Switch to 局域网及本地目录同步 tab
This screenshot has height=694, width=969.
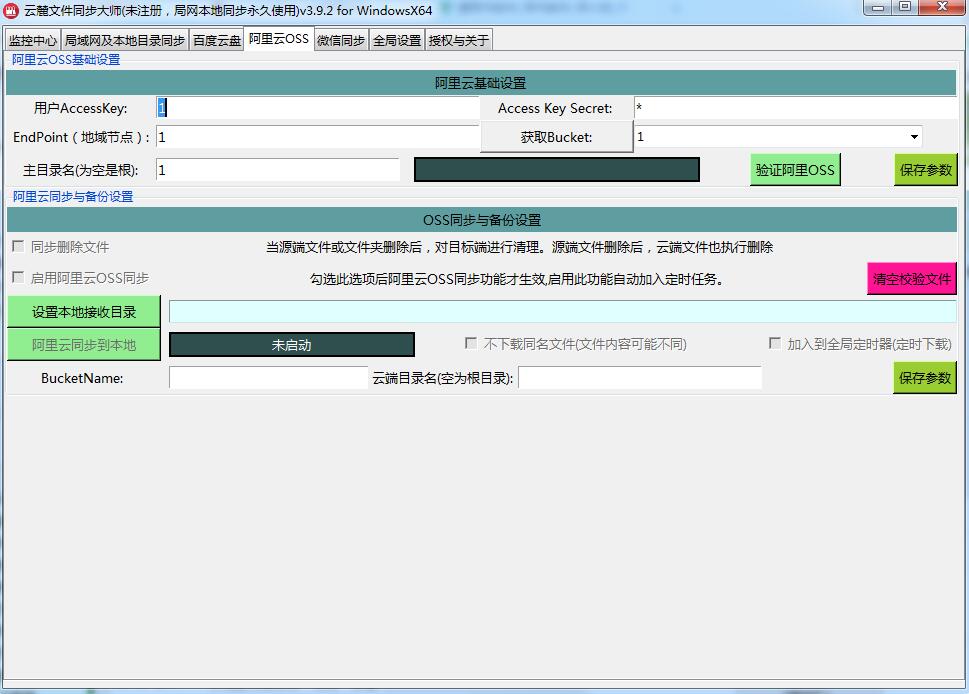coord(125,40)
